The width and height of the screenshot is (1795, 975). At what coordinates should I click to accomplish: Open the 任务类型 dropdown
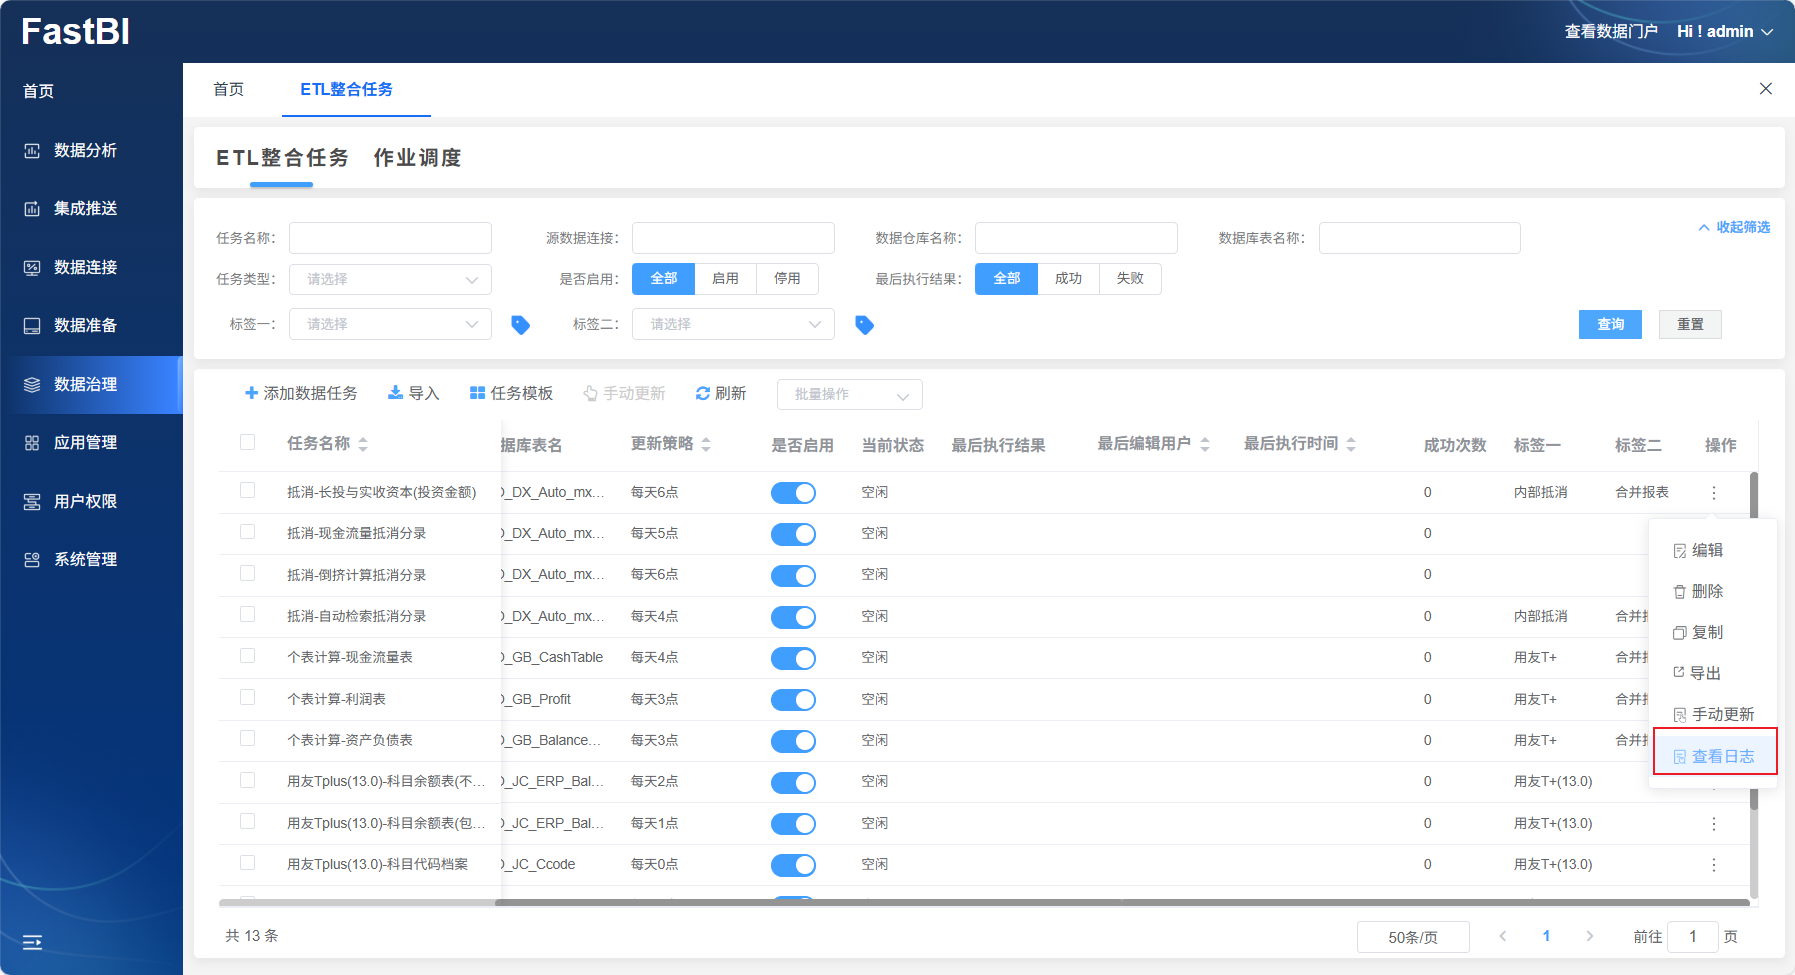tap(390, 280)
